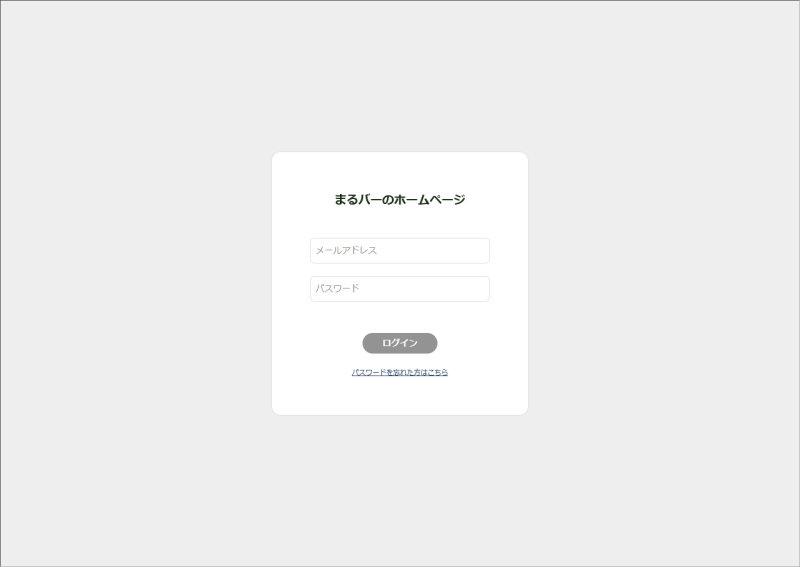Submit the form with the ログイン button
The image size is (800, 567).
(x=399, y=343)
